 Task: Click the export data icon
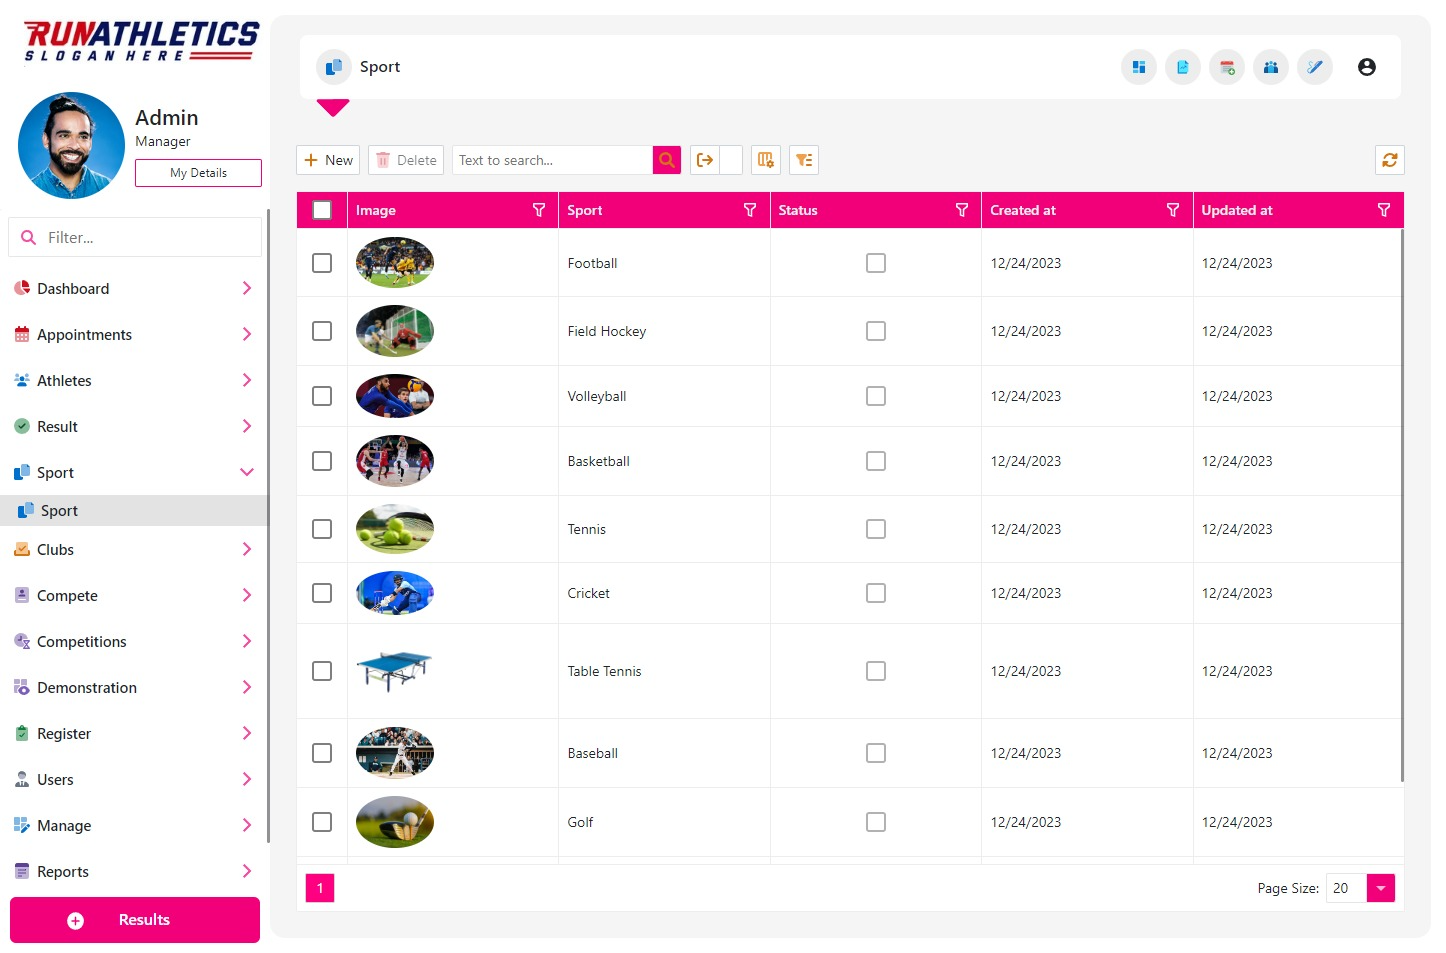(705, 160)
